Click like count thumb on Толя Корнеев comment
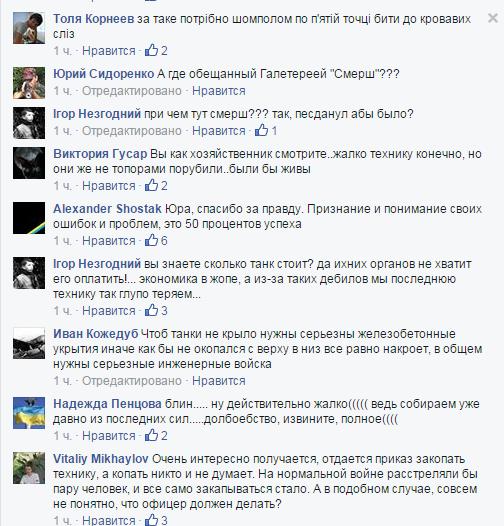The height and width of the screenshot is (526, 504). pos(151,50)
